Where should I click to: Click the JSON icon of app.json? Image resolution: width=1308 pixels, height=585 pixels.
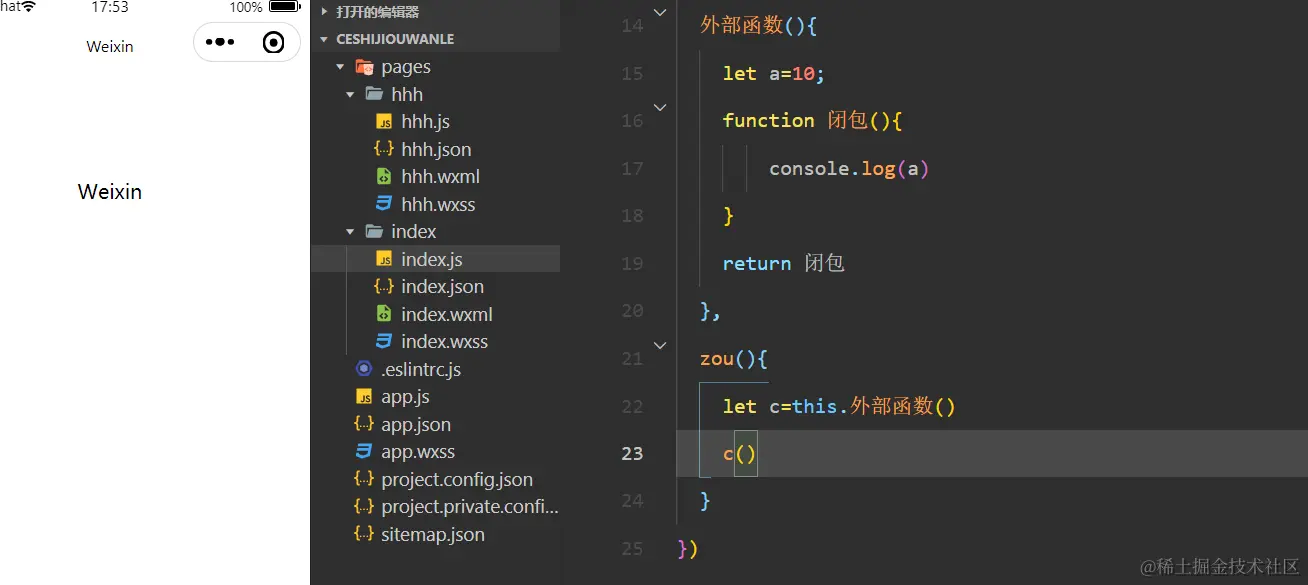pyautogui.click(x=364, y=424)
